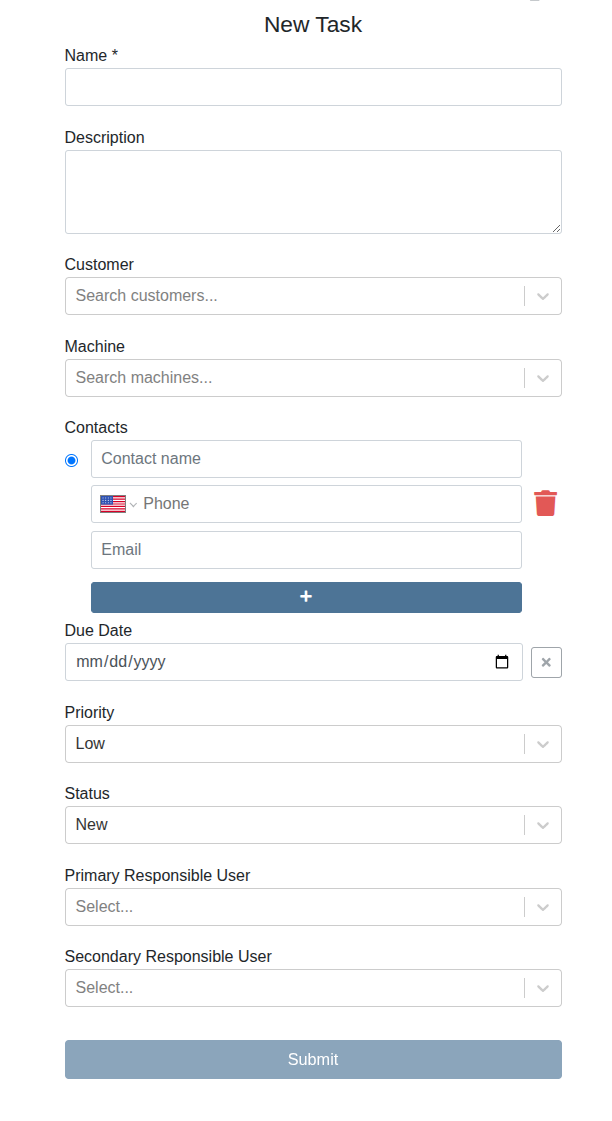Open Primary Responsible User dropdown
612x1121 pixels.
point(313,907)
